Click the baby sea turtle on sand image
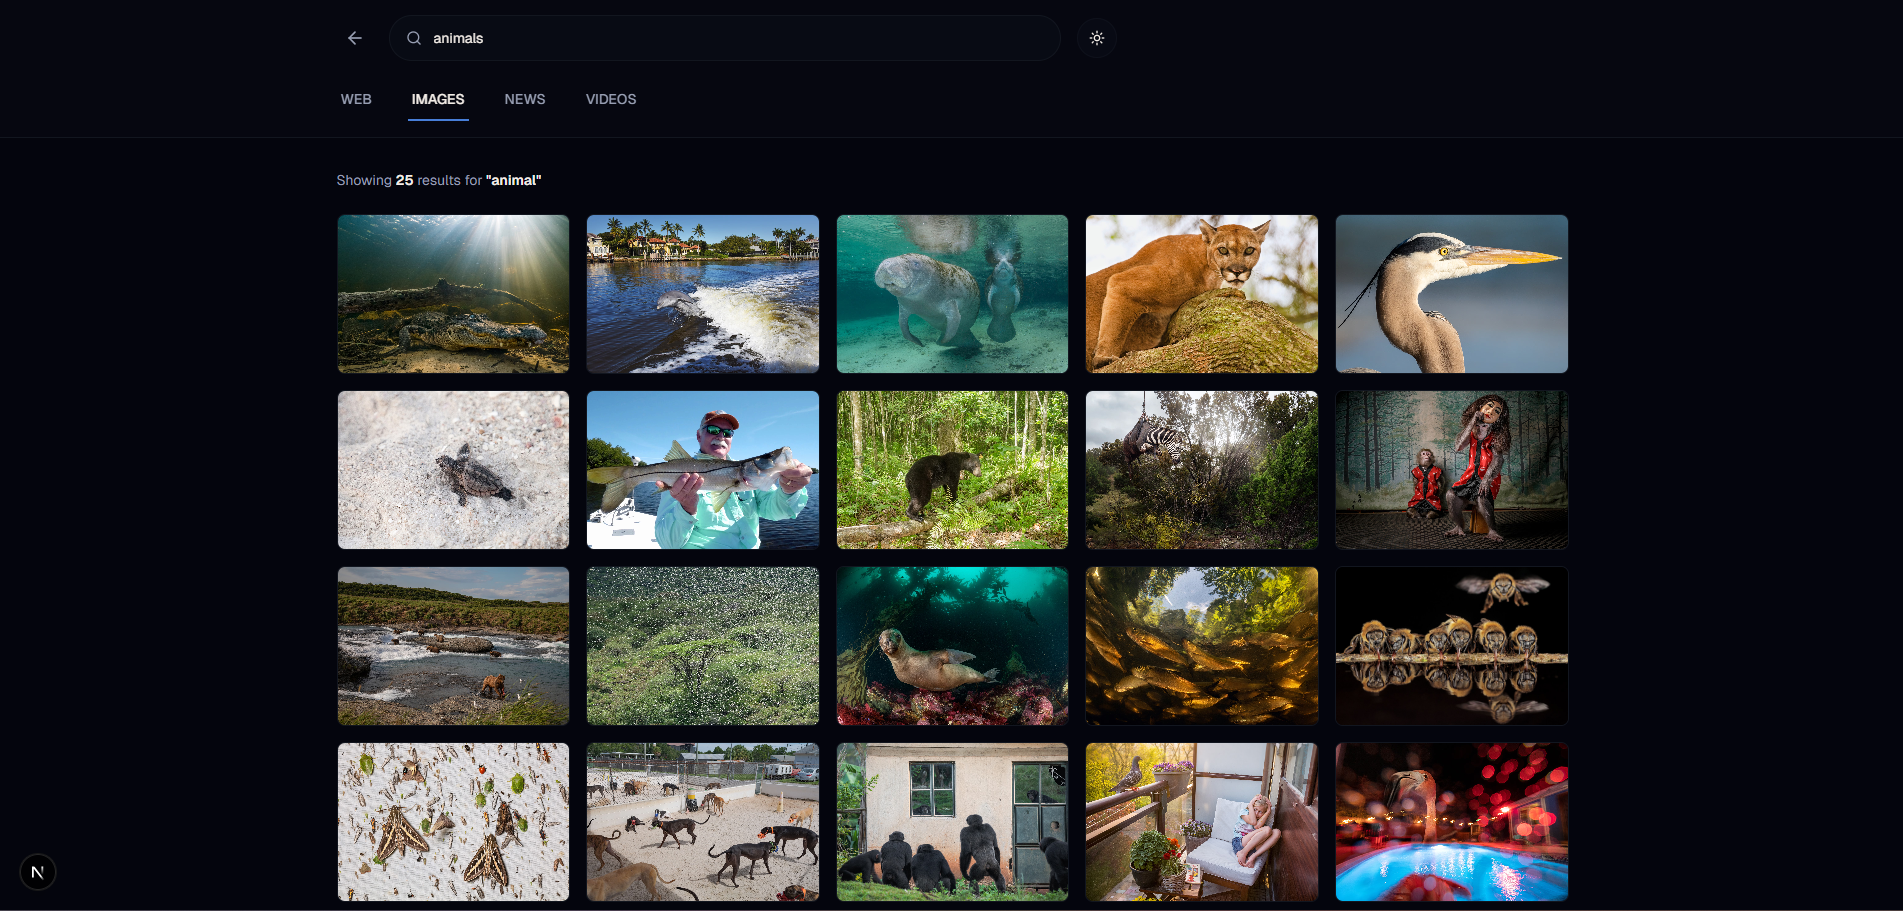The image size is (1903, 911). (x=453, y=470)
